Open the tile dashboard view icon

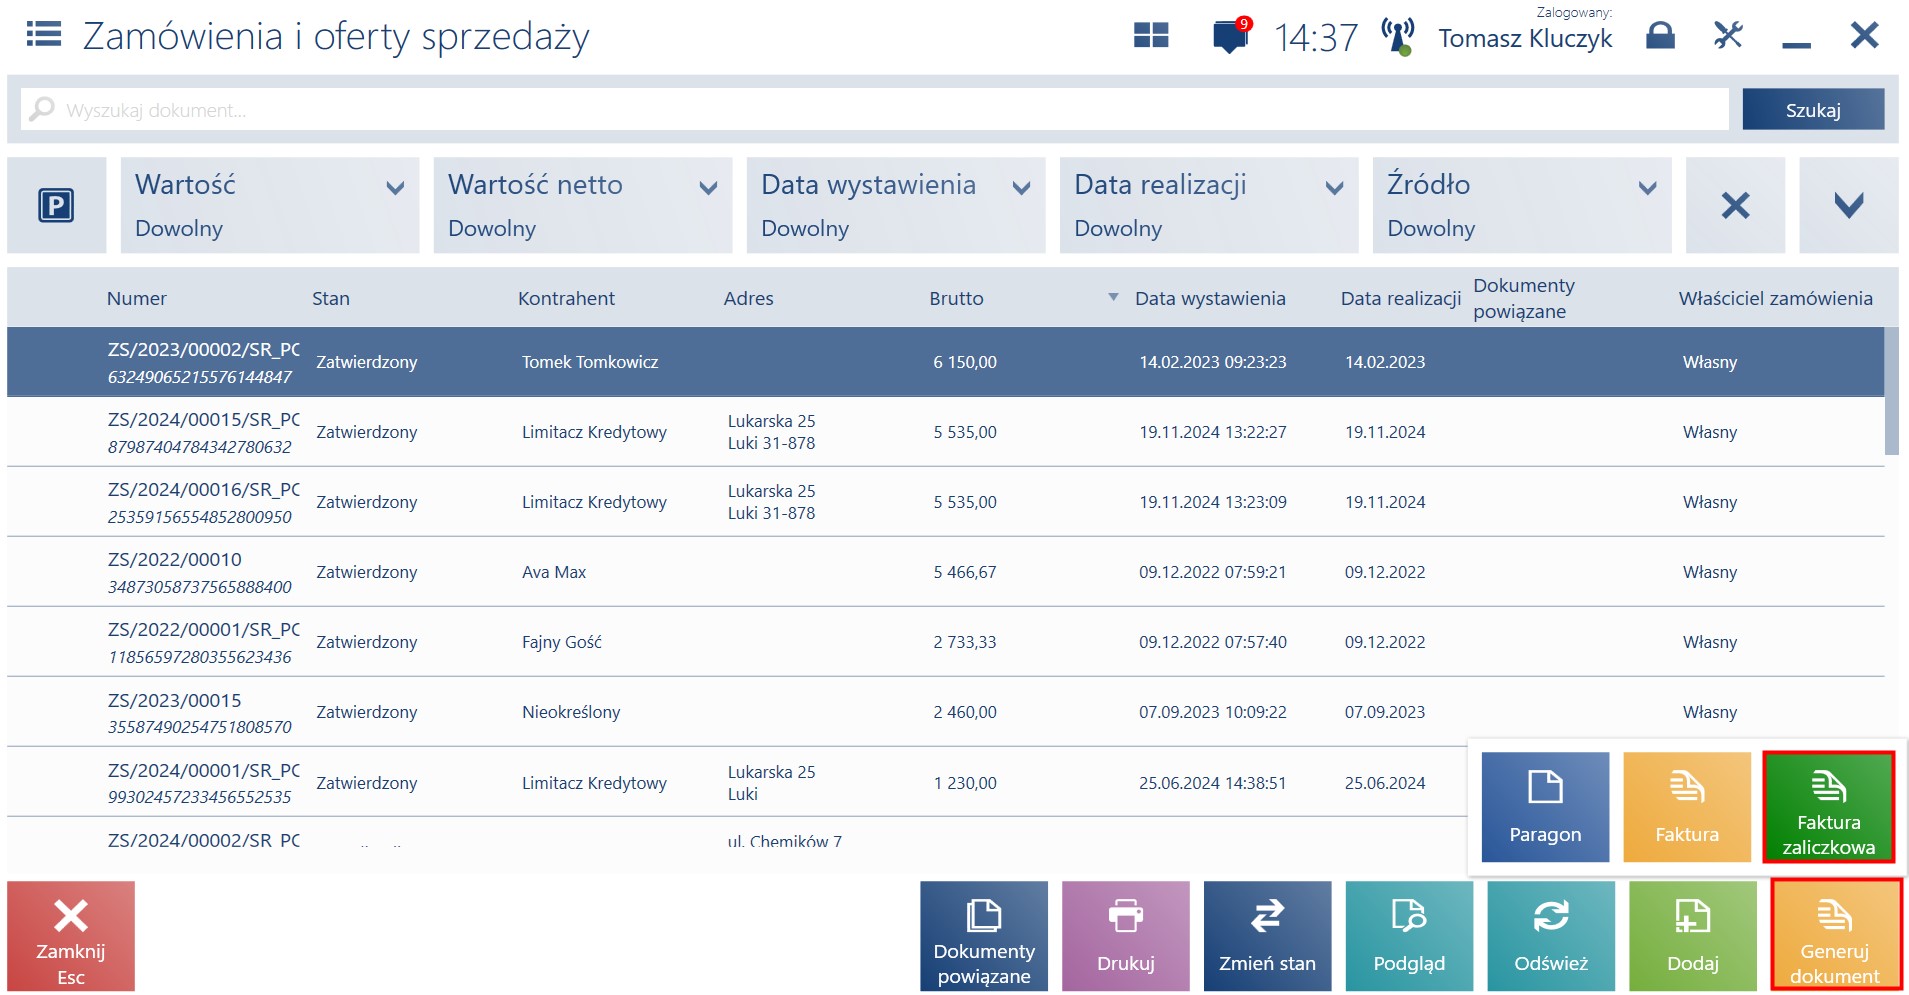tap(1151, 36)
